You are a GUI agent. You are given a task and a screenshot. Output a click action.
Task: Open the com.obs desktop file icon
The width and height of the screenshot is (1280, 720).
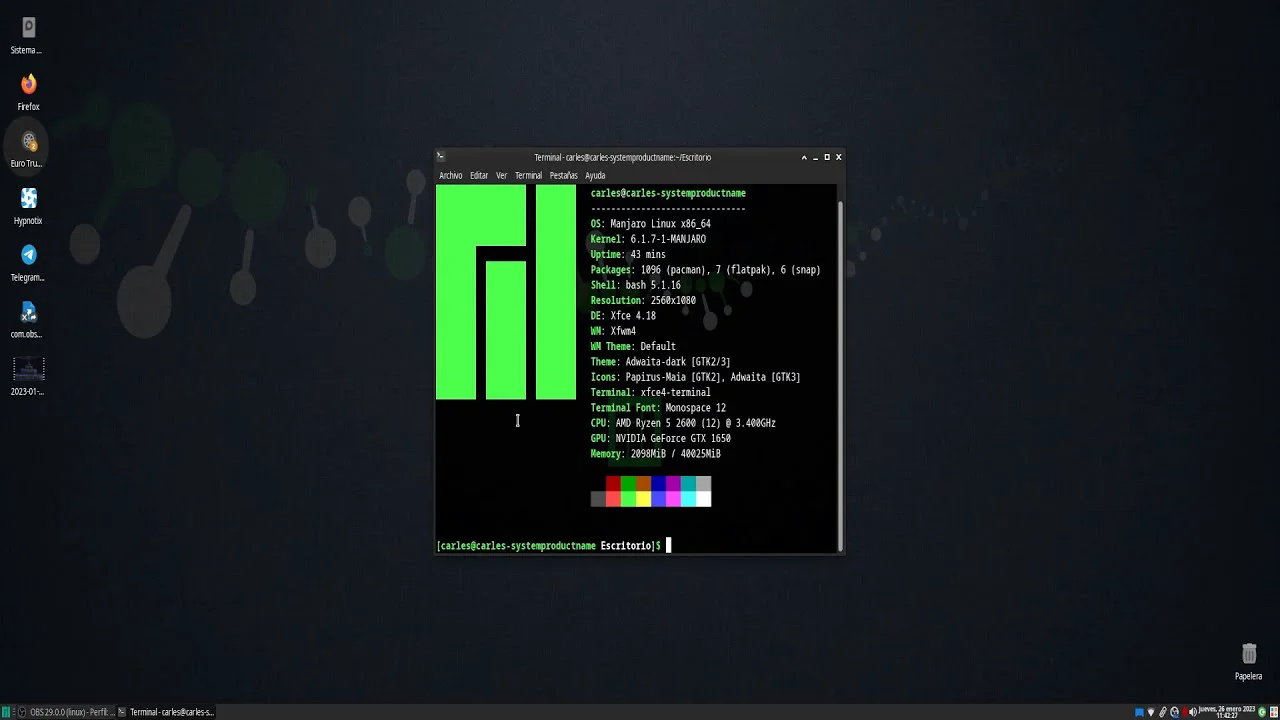(28, 313)
